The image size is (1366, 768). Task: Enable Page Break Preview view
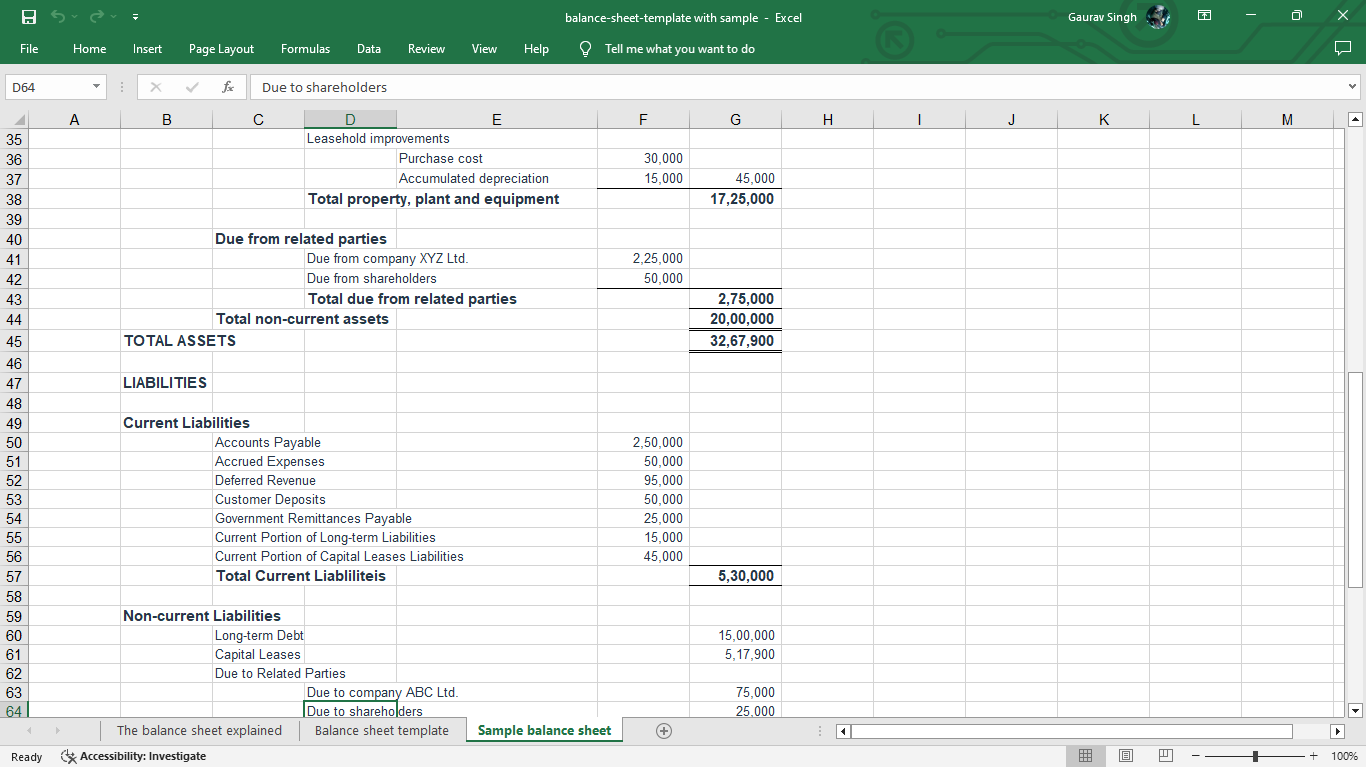[x=1165, y=755]
